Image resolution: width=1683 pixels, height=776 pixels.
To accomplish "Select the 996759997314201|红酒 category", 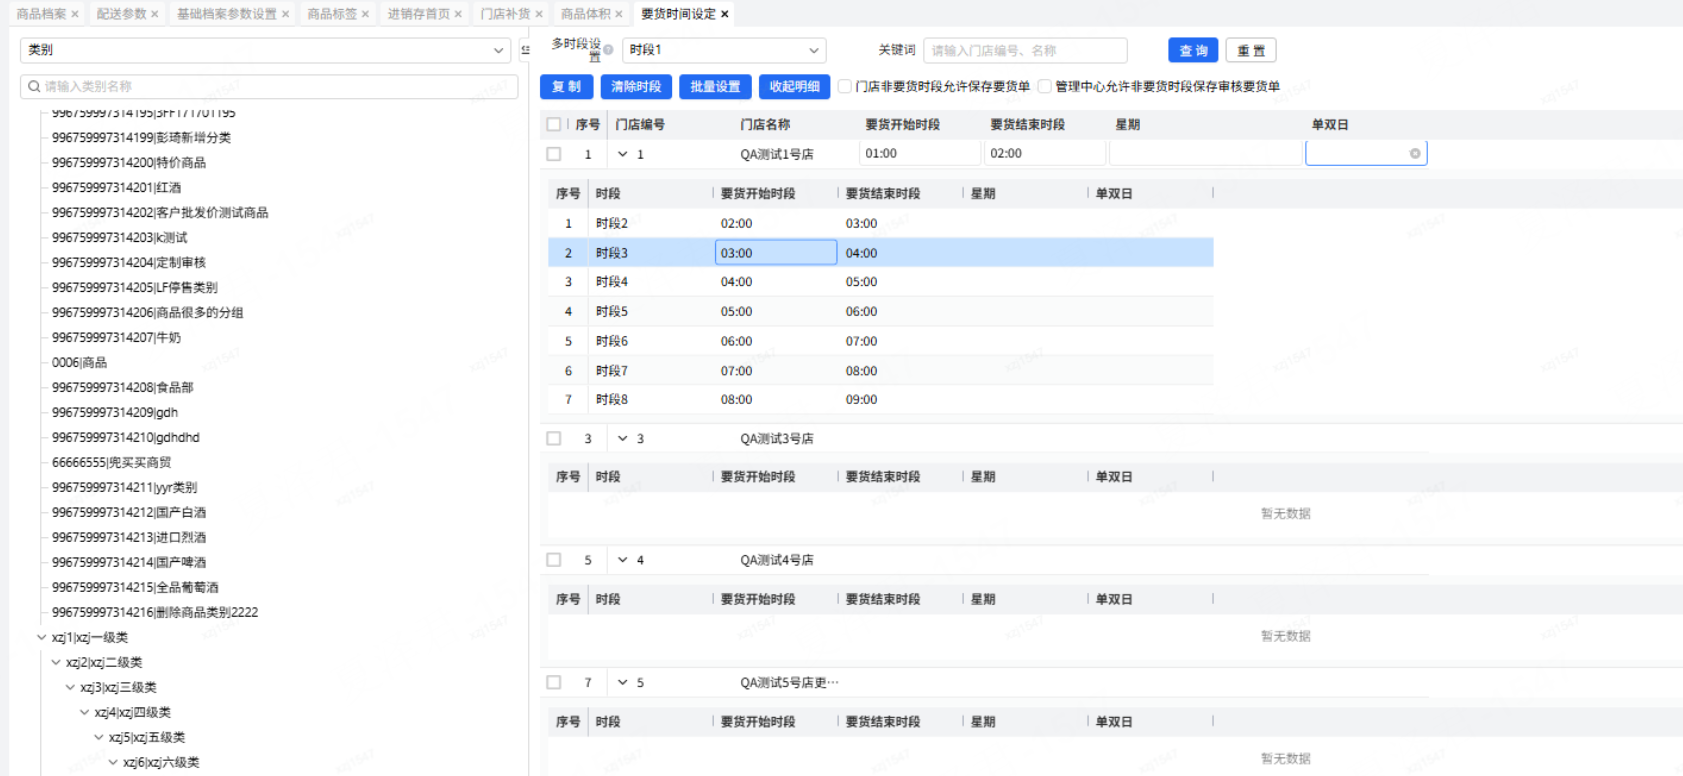I will coord(117,188).
